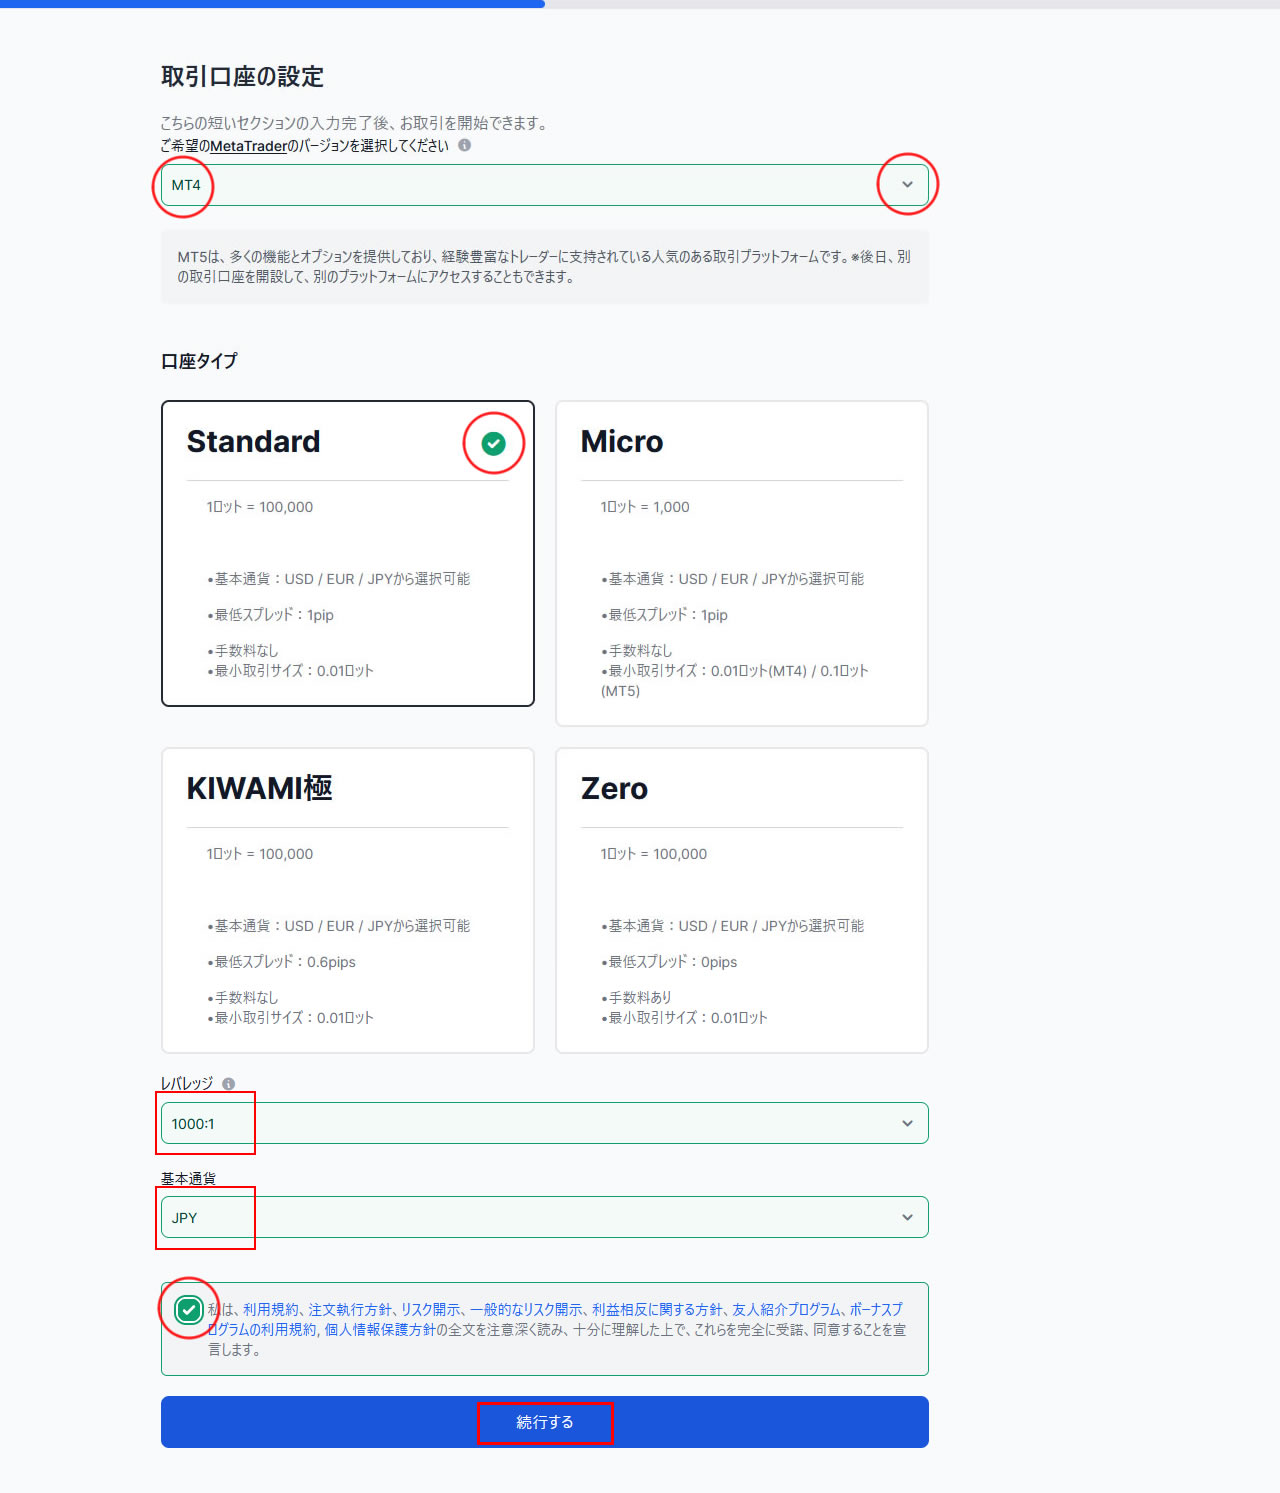Open the ボーナスプログラムの利用規約 link
Image resolution: width=1280 pixels, height=1493 pixels.
click(262, 1329)
